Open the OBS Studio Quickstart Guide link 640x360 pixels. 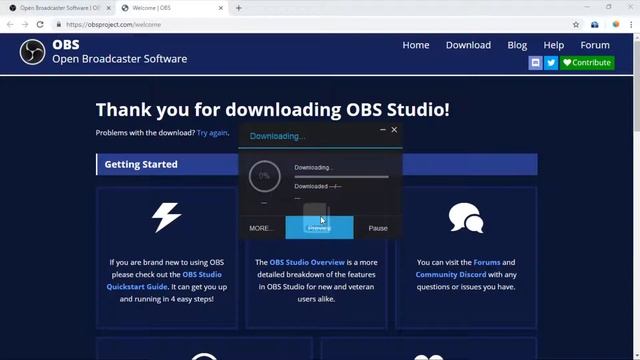[164, 280]
